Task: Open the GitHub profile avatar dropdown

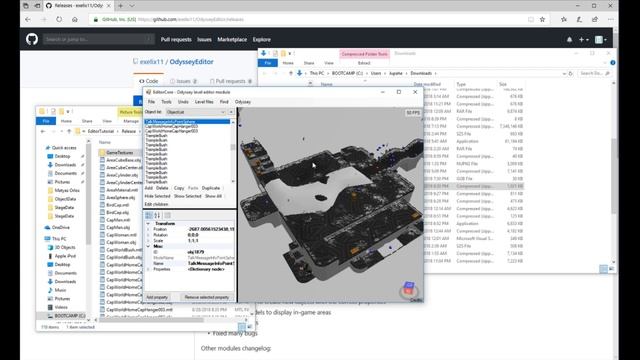Action: [x=600, y=40]
